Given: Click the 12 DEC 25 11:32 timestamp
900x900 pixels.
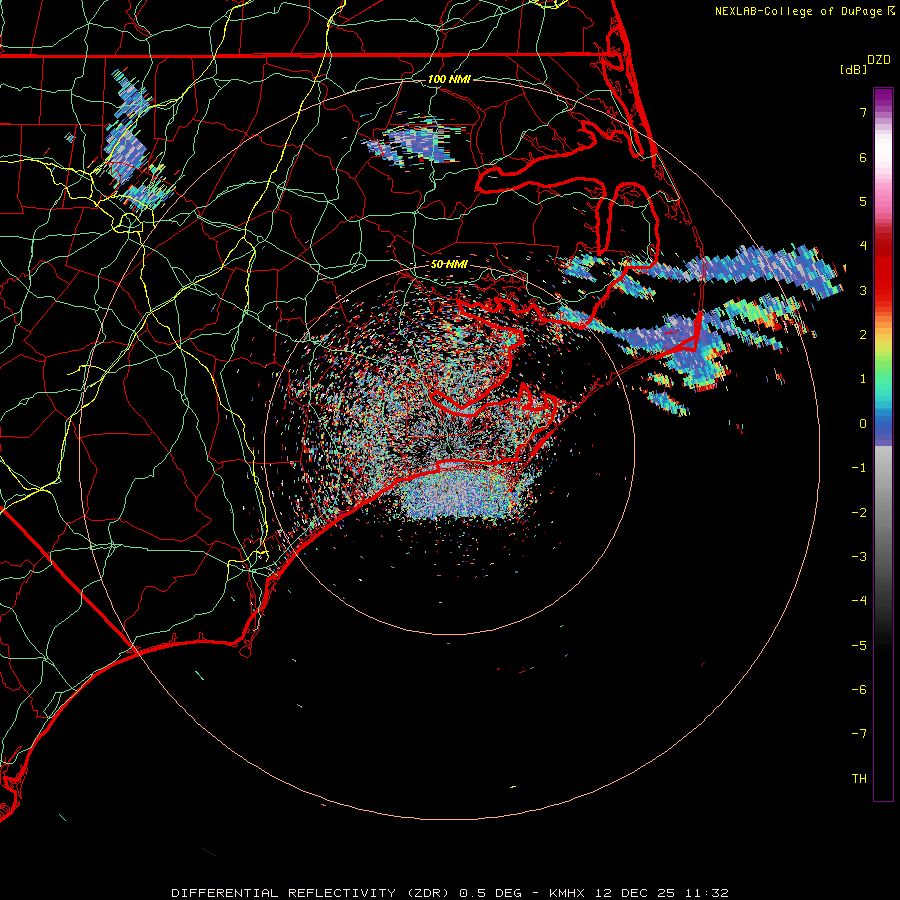Looking at the screenshot, I should [662, 893].
